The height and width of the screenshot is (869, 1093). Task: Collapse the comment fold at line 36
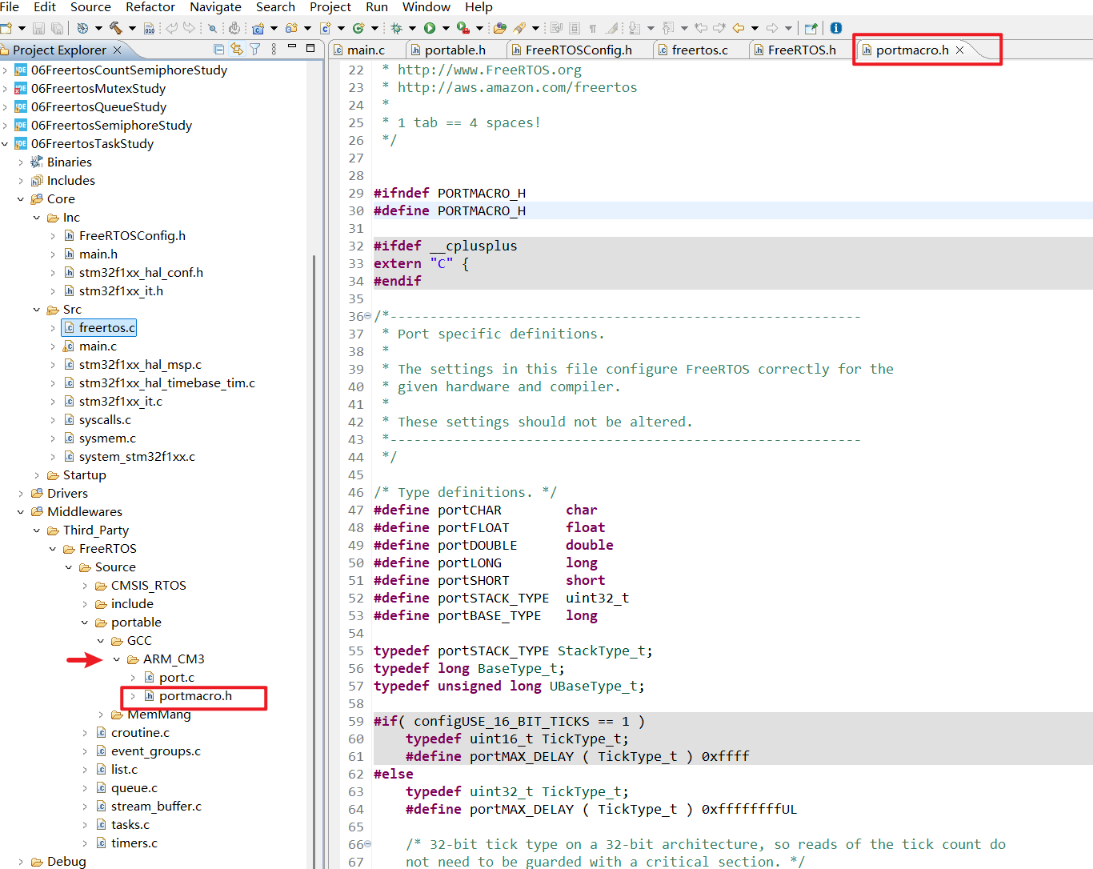(368, 317)
